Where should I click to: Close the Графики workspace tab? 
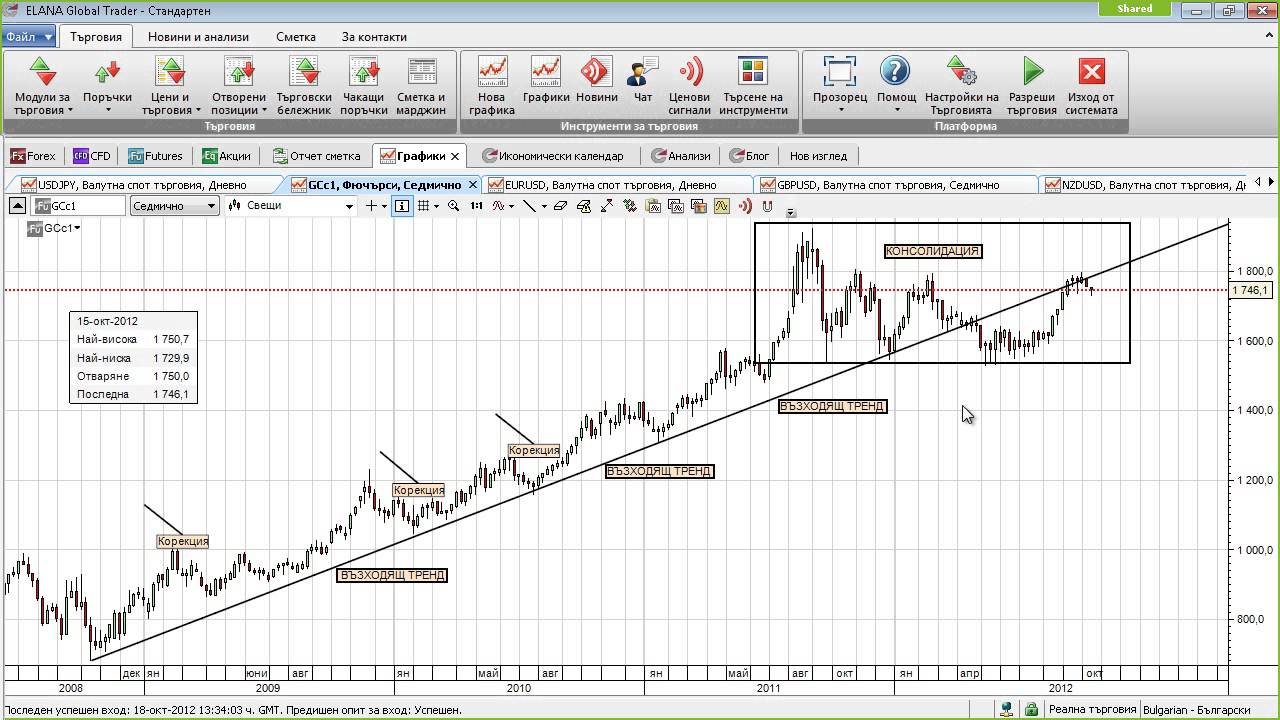pos(455,156)
